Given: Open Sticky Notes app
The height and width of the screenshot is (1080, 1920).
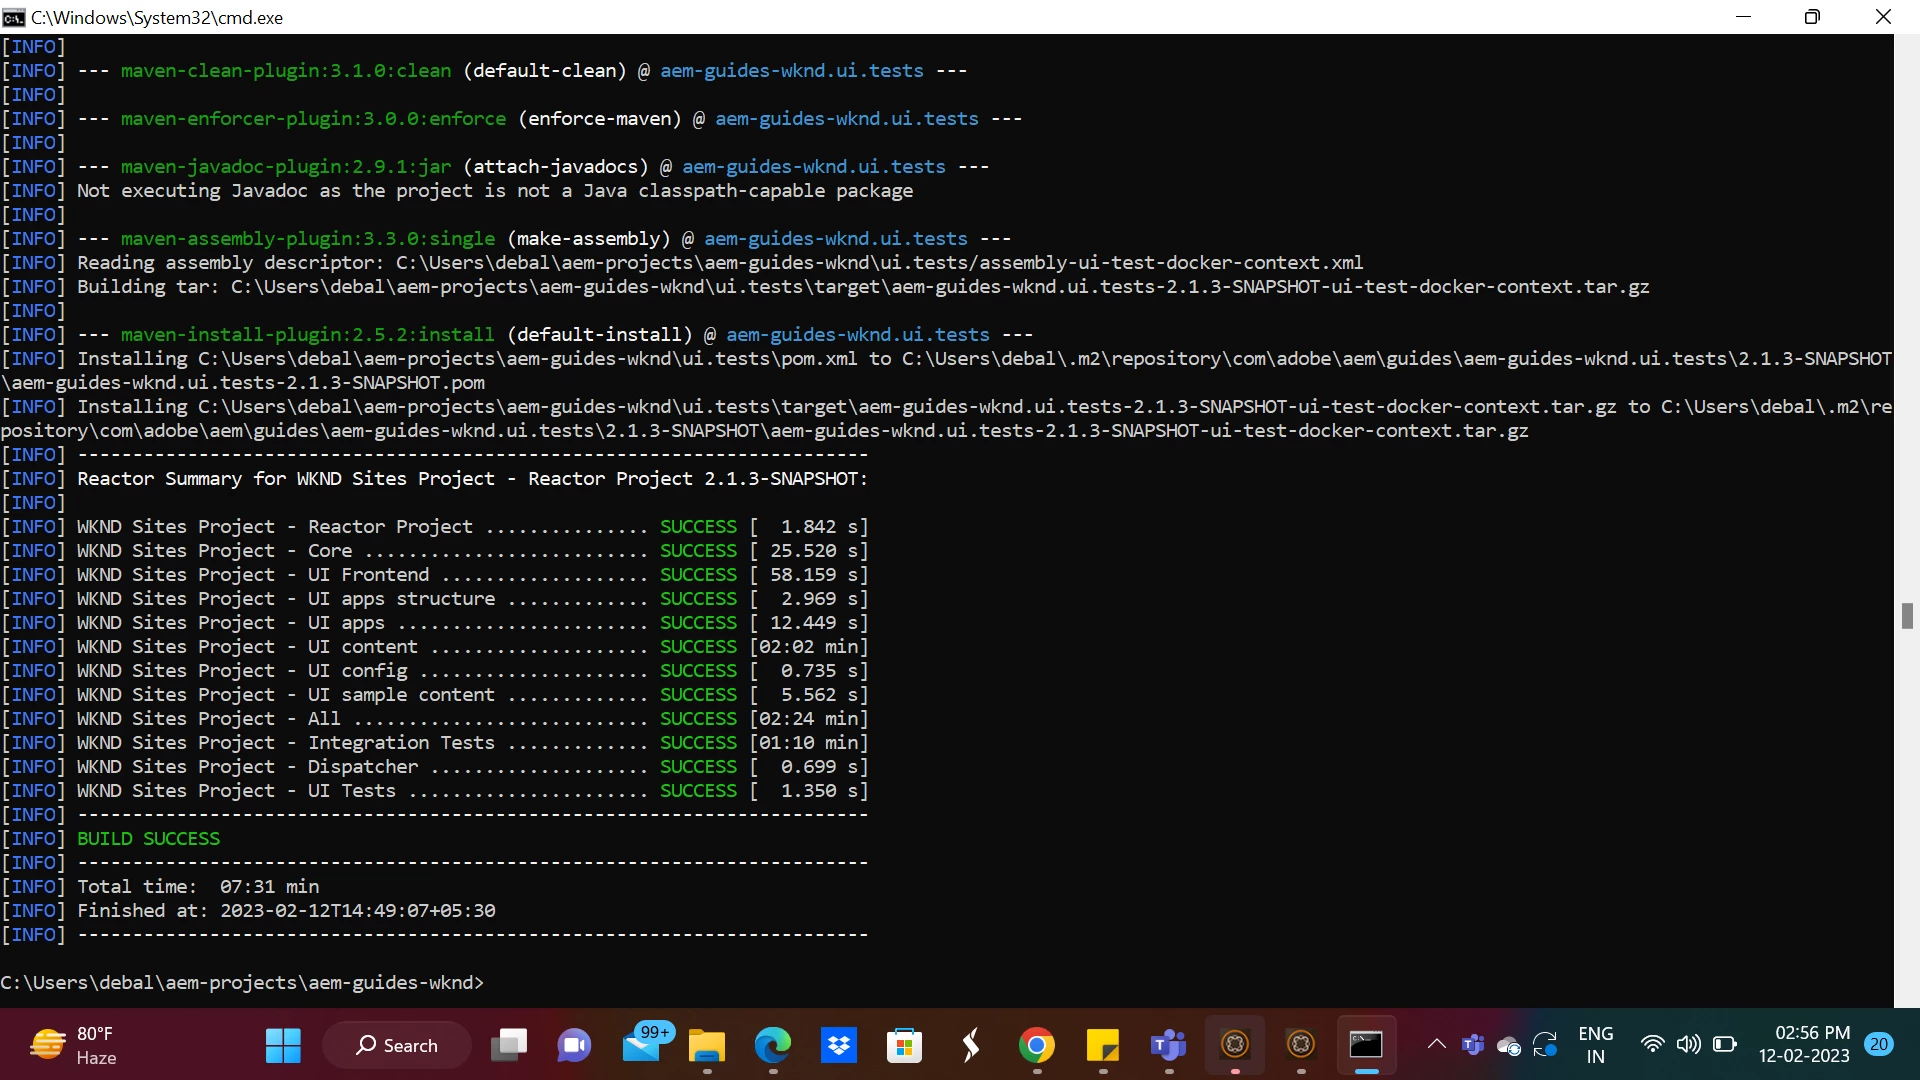Looking at the screenshot, I should point(1103,1045).
